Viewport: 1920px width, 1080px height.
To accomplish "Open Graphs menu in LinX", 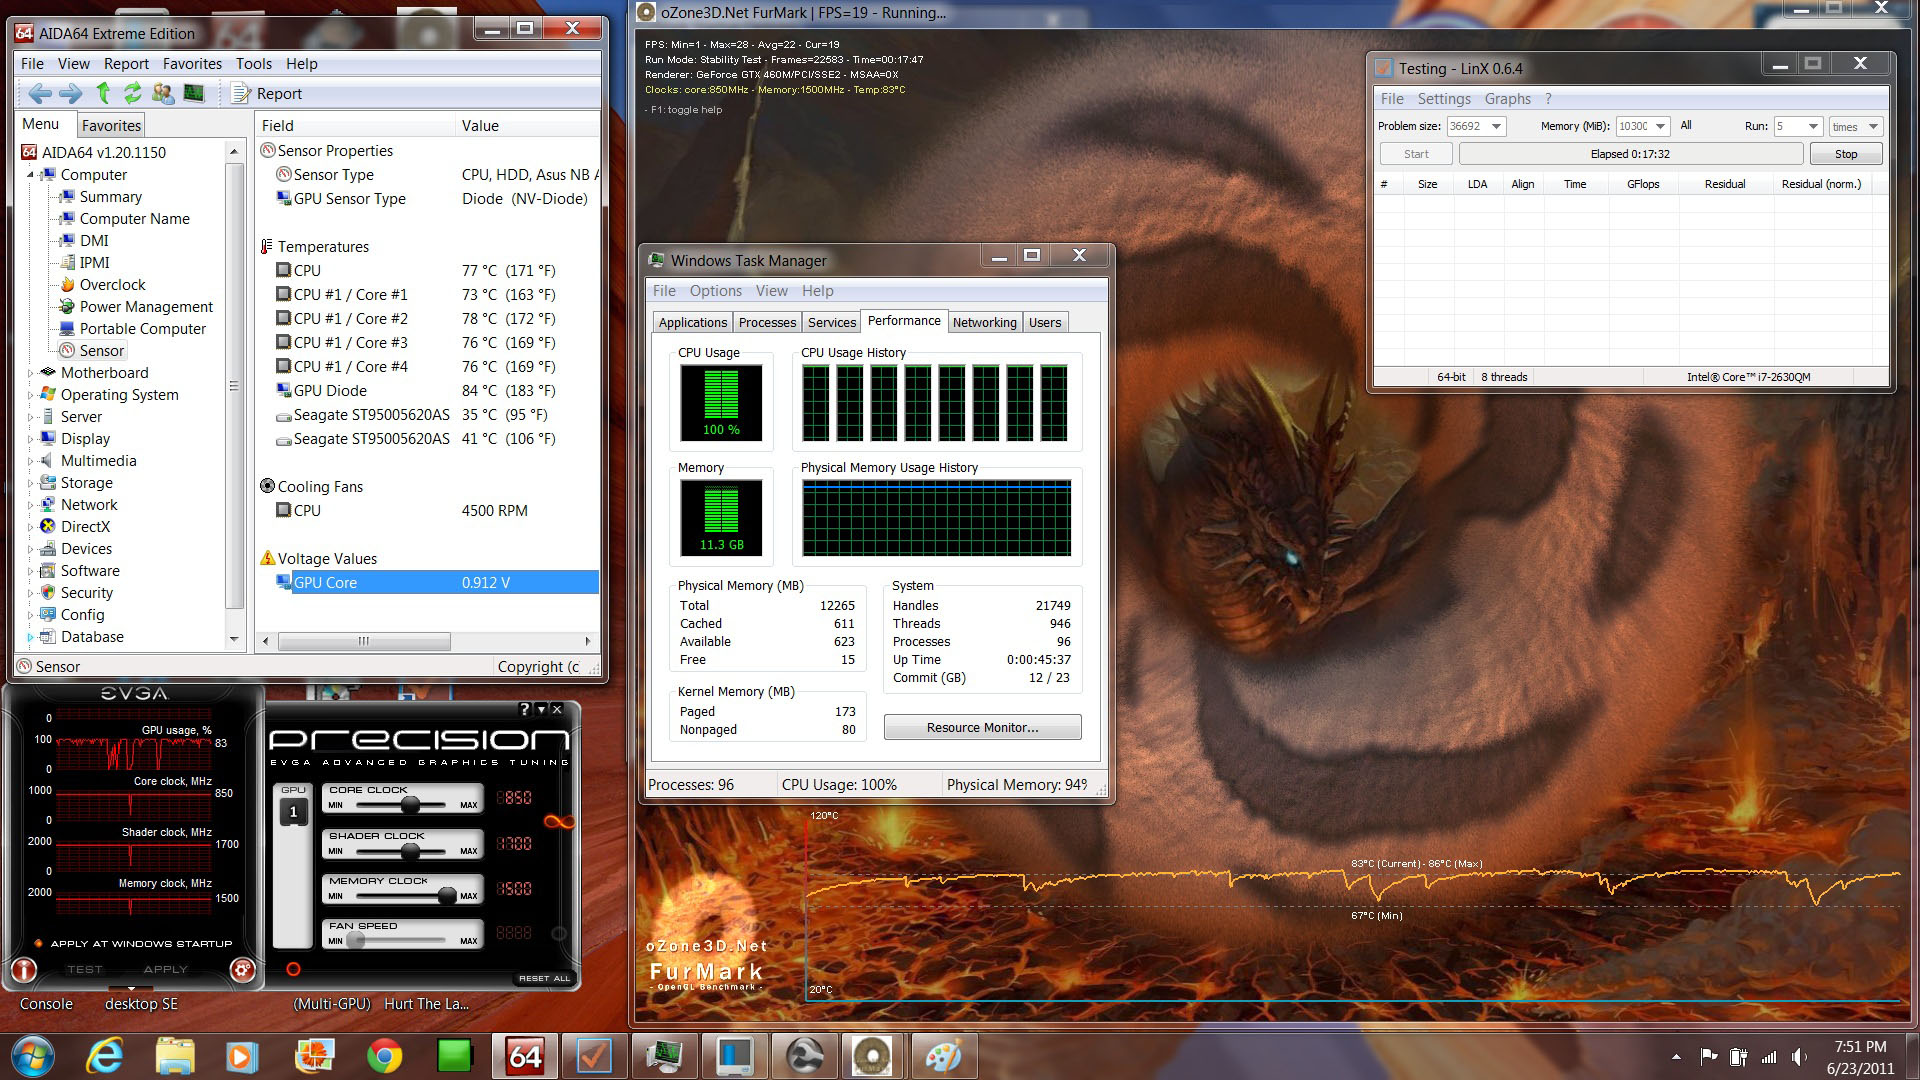I will tap(1507, 98).
